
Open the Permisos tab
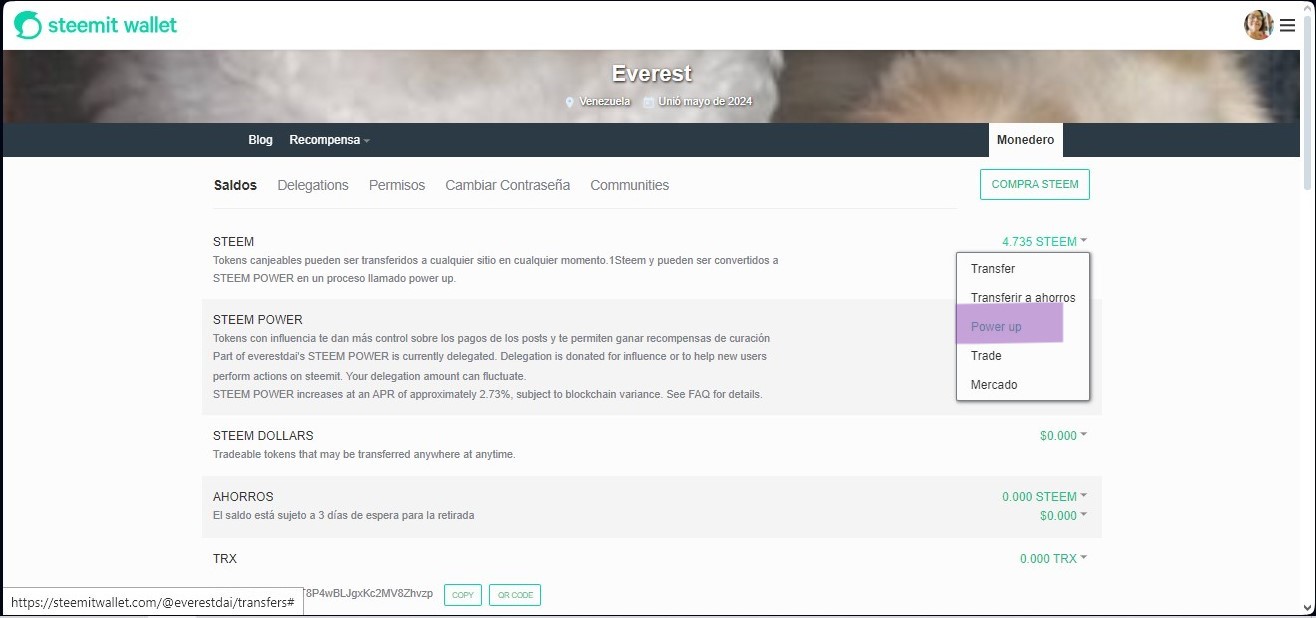(397, 185)
